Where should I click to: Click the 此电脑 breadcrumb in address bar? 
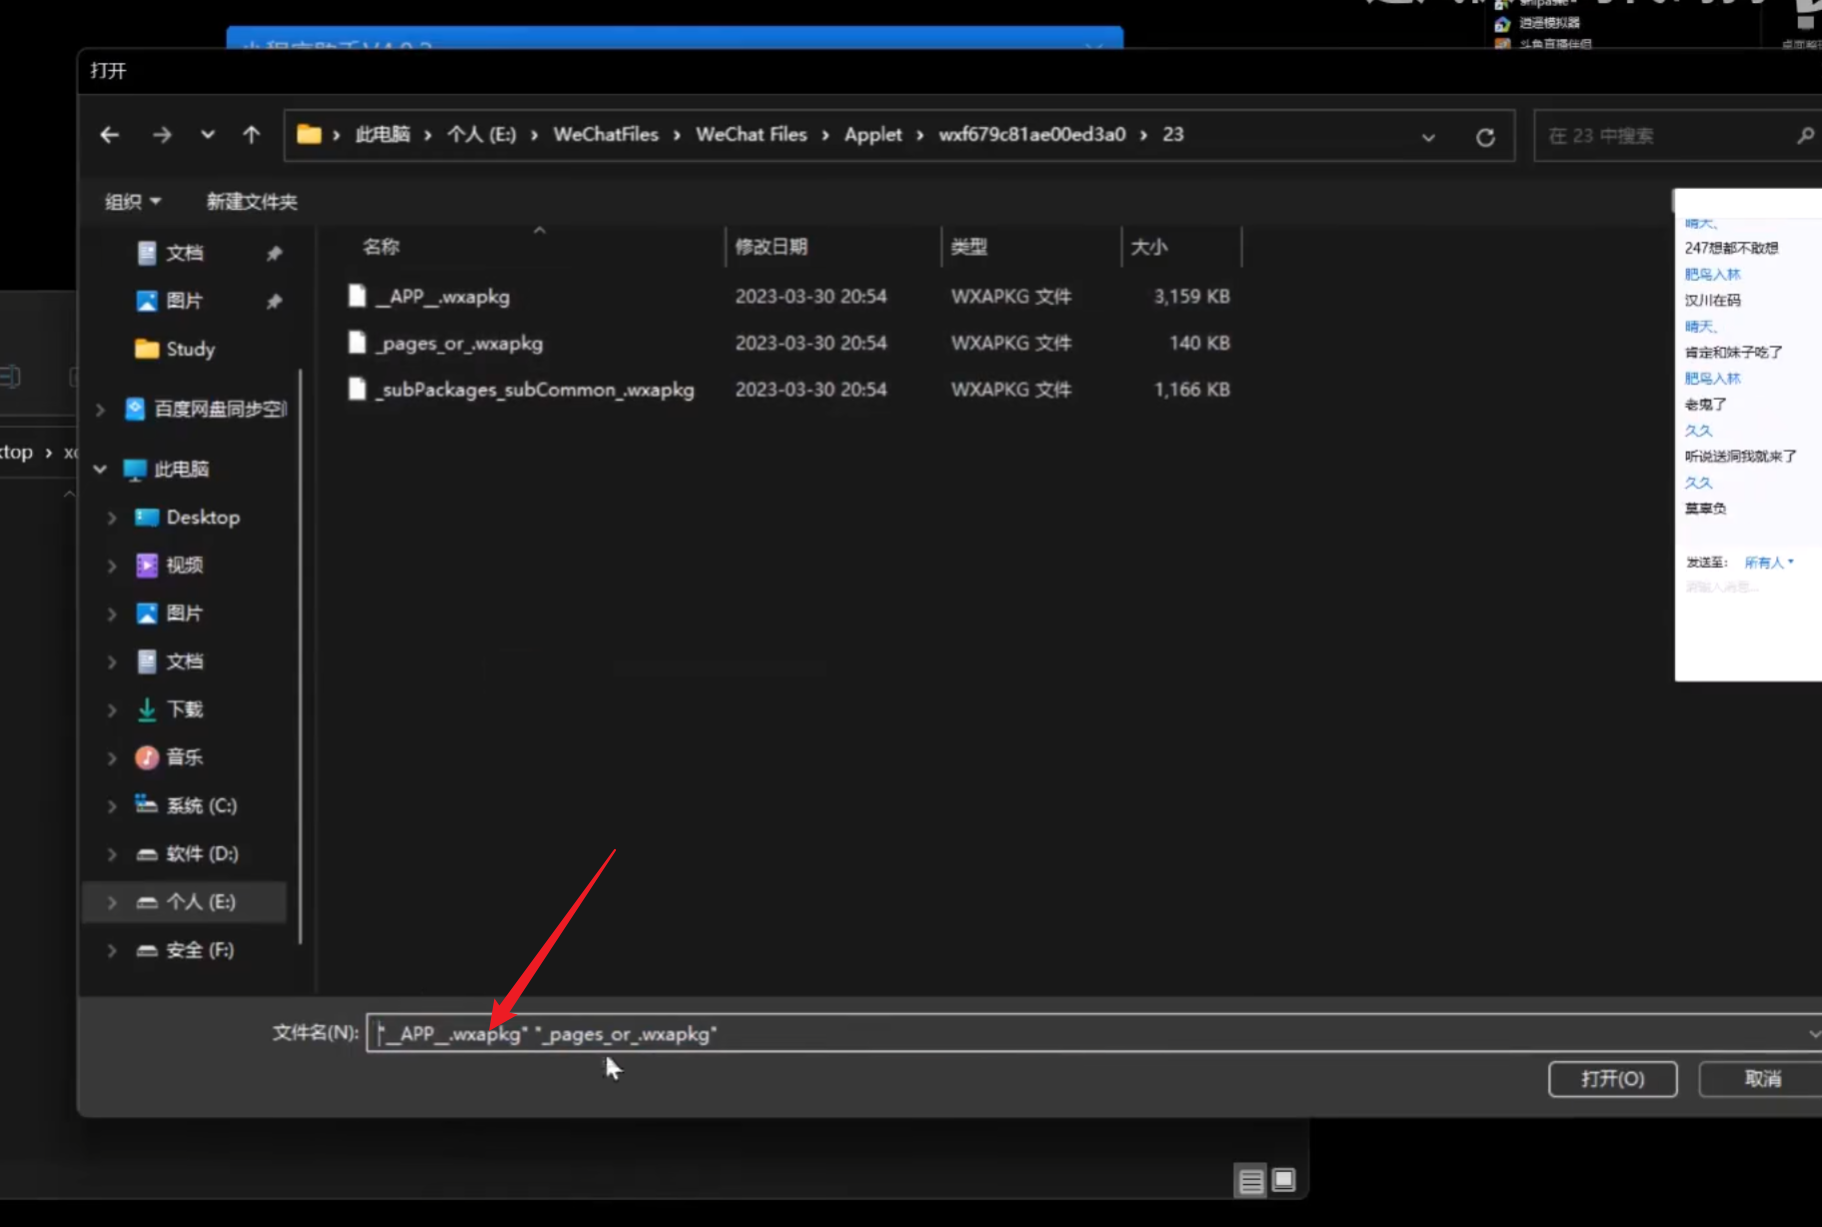pos(383,135)
